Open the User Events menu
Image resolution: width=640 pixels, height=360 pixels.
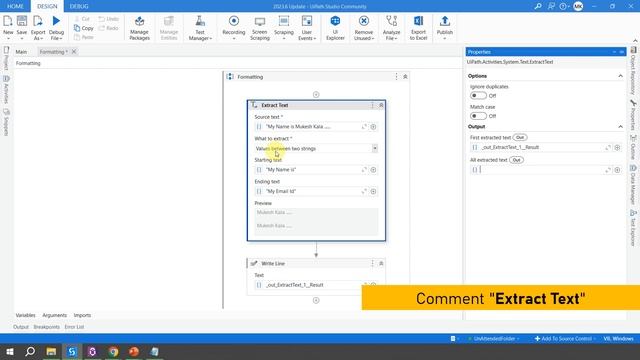pyautogui.click(x=307, y=28)
